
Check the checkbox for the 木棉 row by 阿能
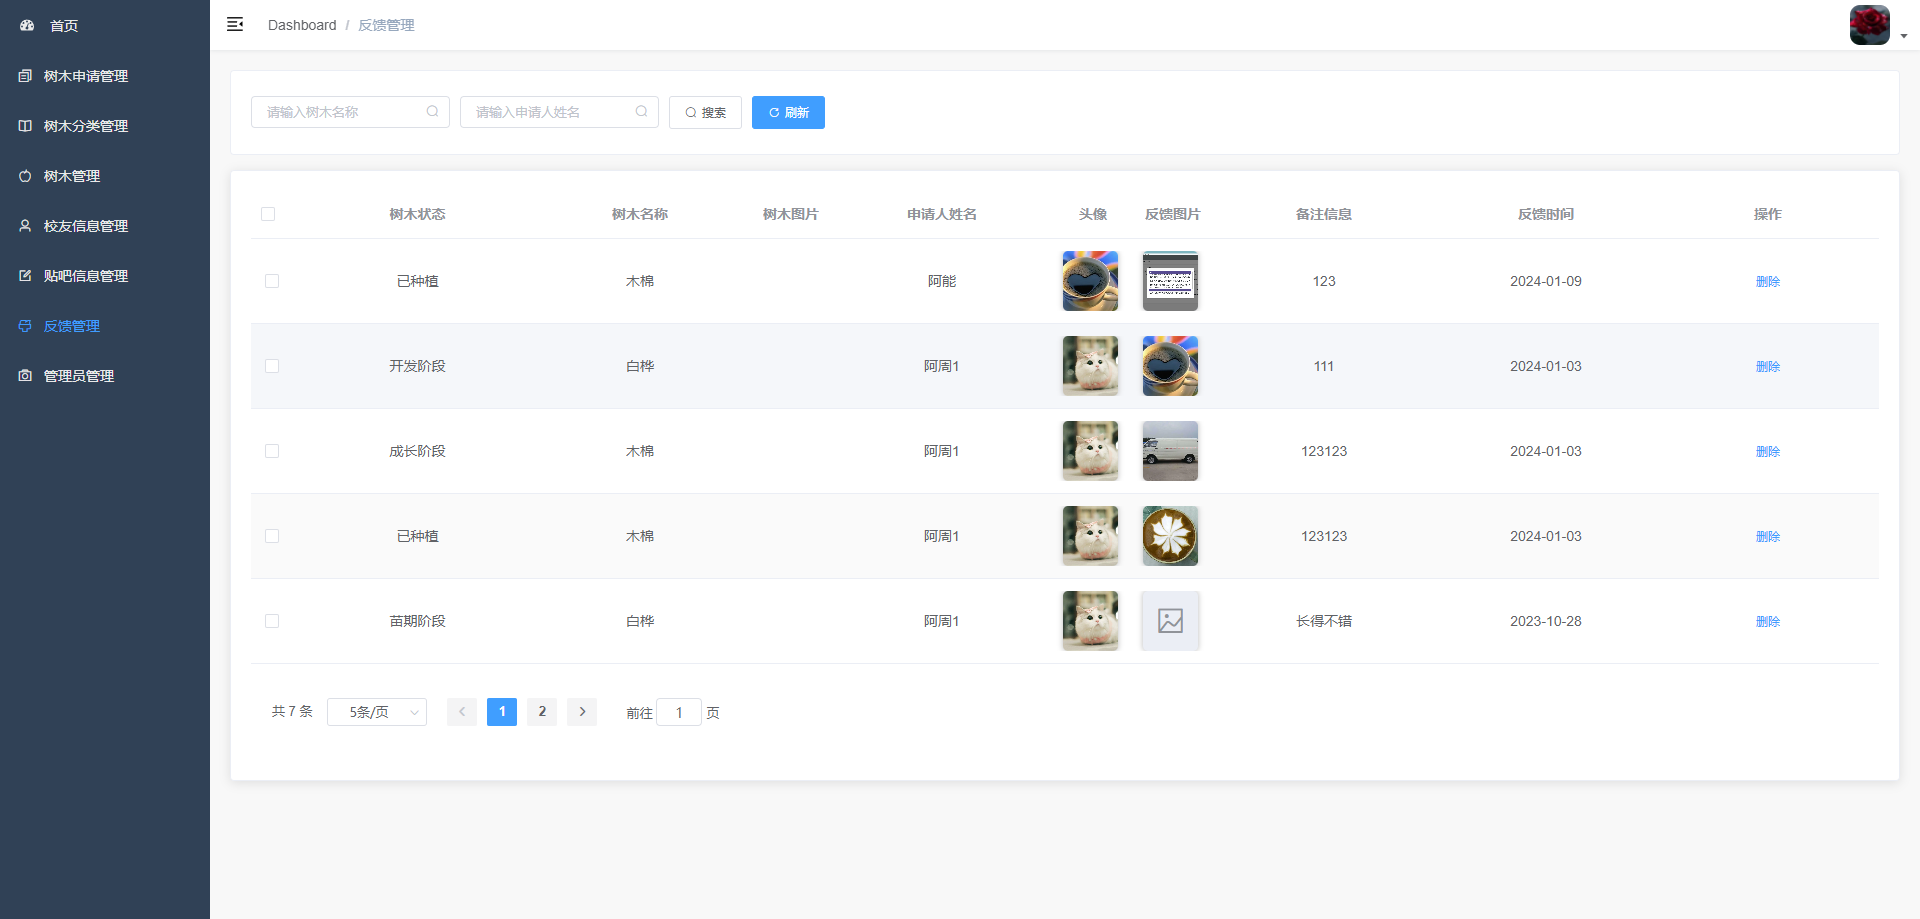pos(271,281)
